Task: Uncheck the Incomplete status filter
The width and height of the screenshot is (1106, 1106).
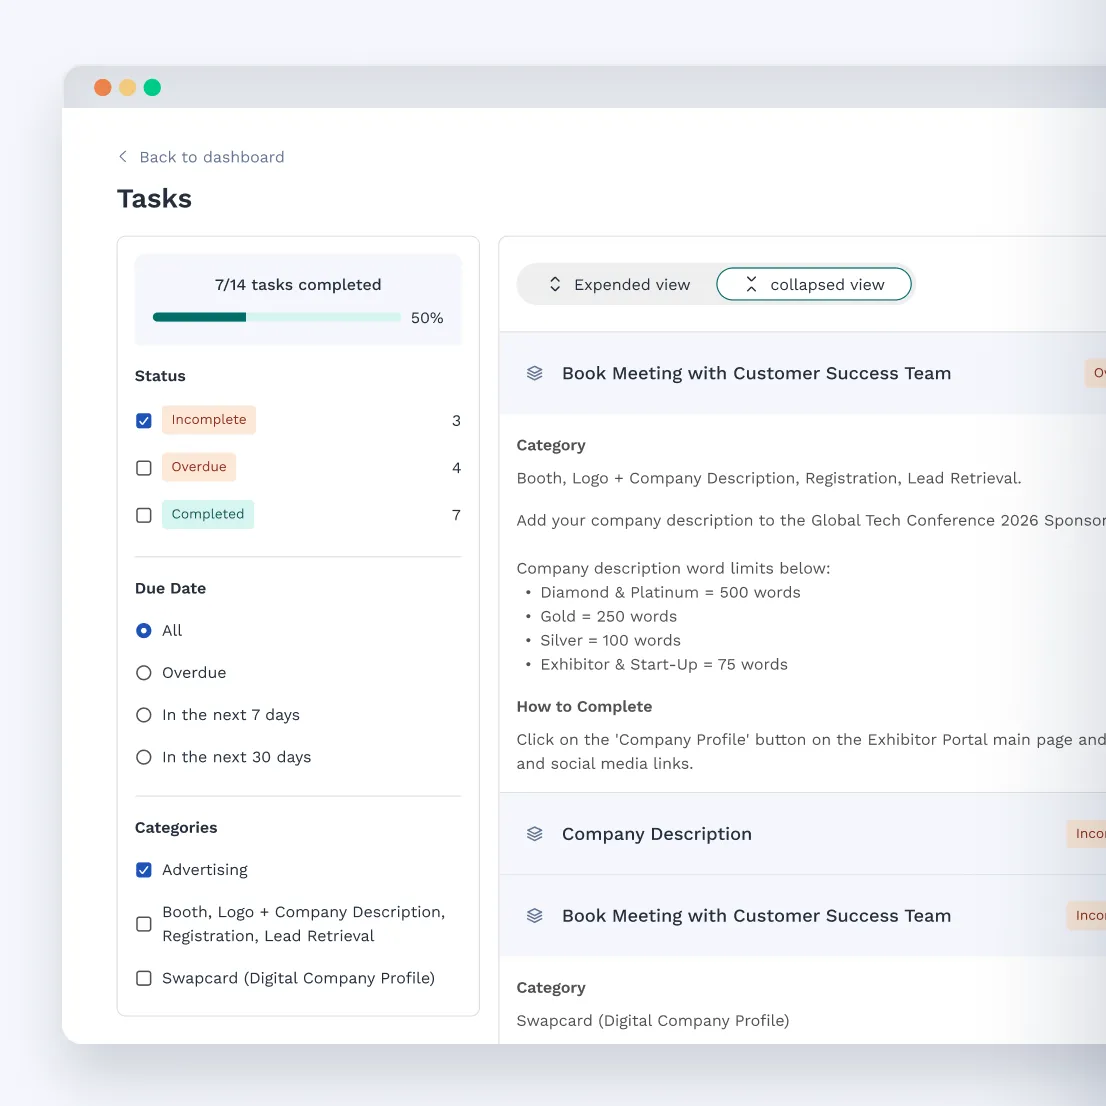Action: pos(143,420)
